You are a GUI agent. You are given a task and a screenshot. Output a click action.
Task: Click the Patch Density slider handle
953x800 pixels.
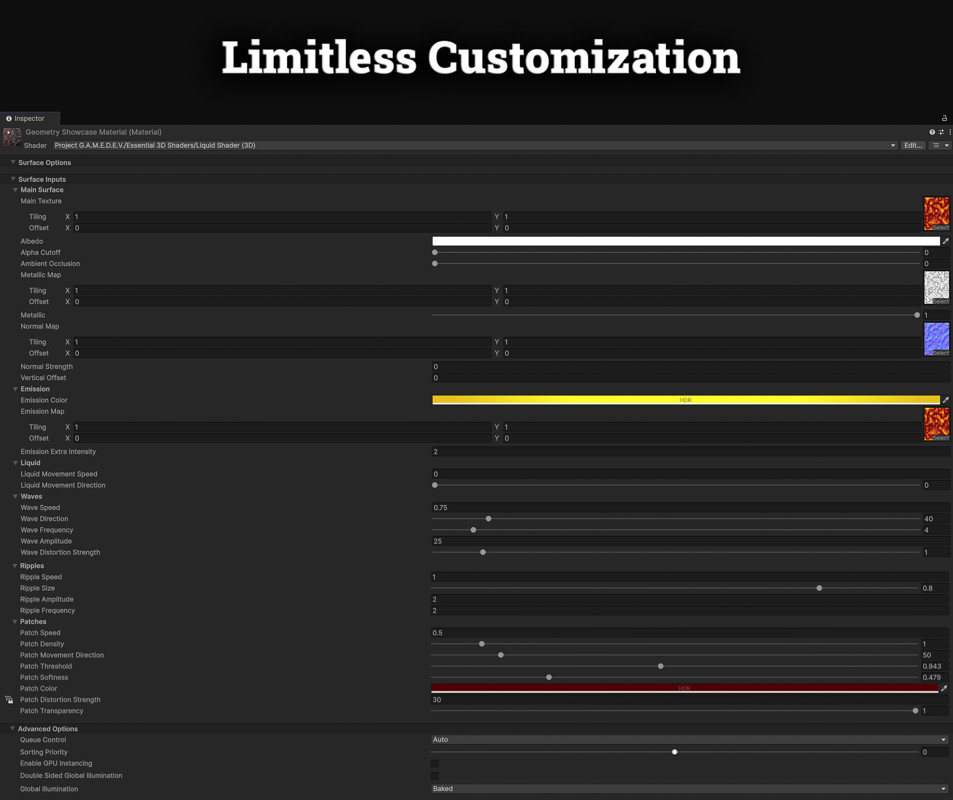[481, 644]
